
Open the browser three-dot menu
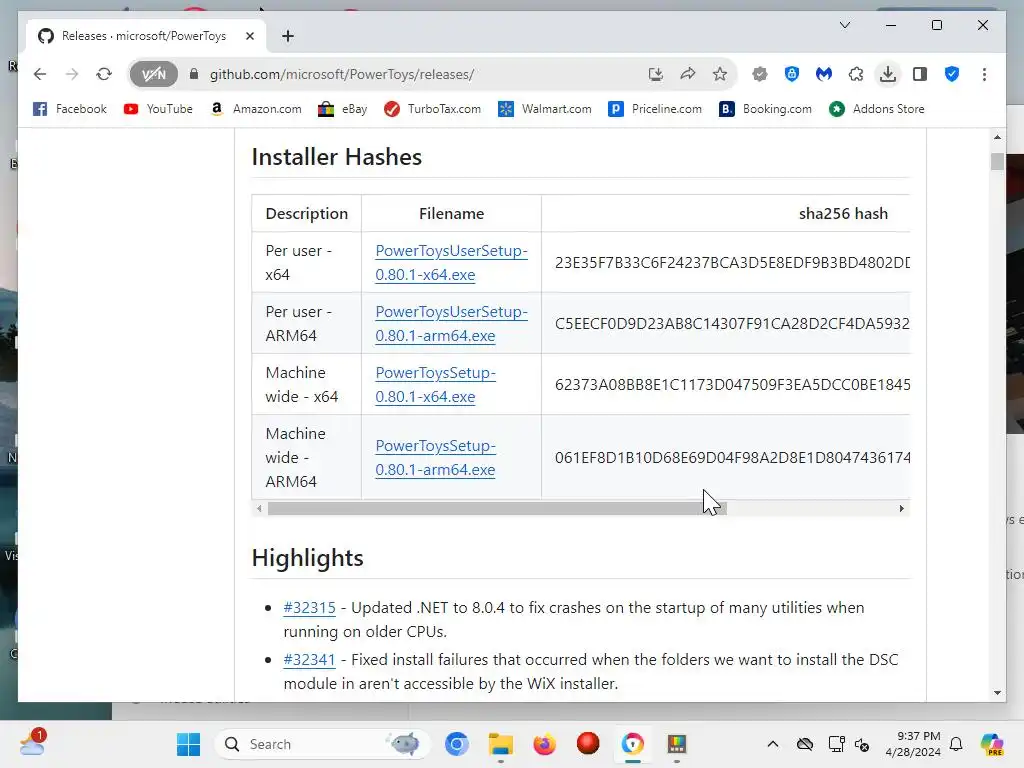[x=984, y=74]
